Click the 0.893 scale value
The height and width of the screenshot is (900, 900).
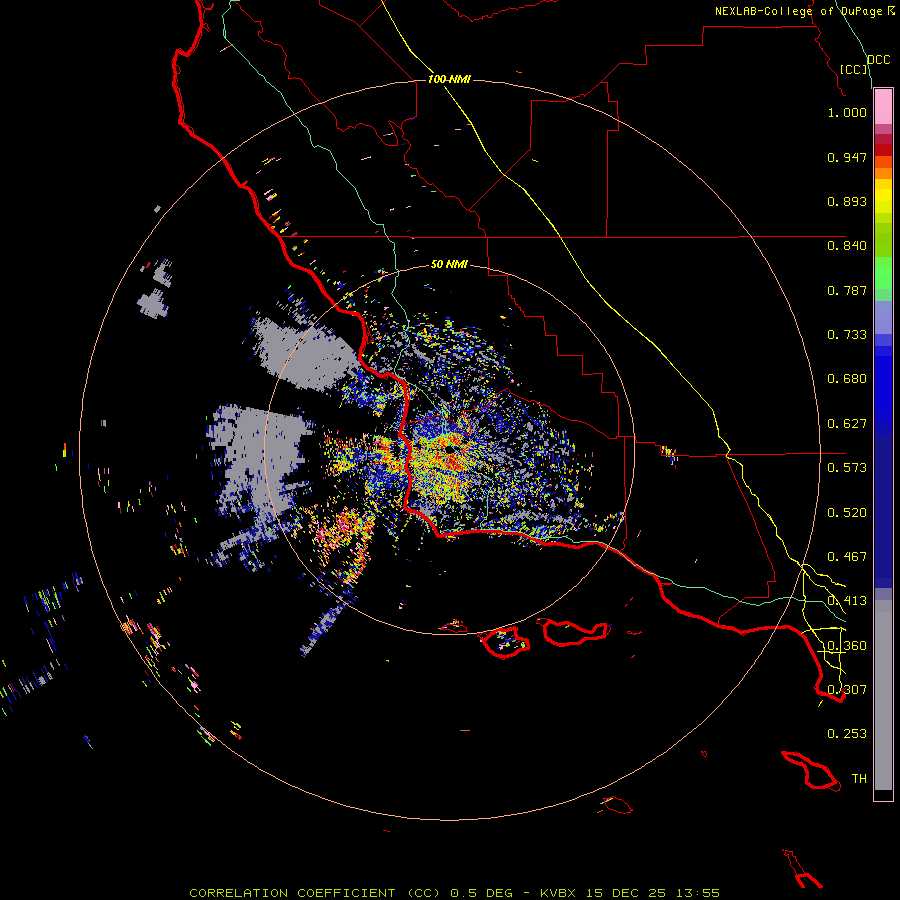[x=847, y=201]
